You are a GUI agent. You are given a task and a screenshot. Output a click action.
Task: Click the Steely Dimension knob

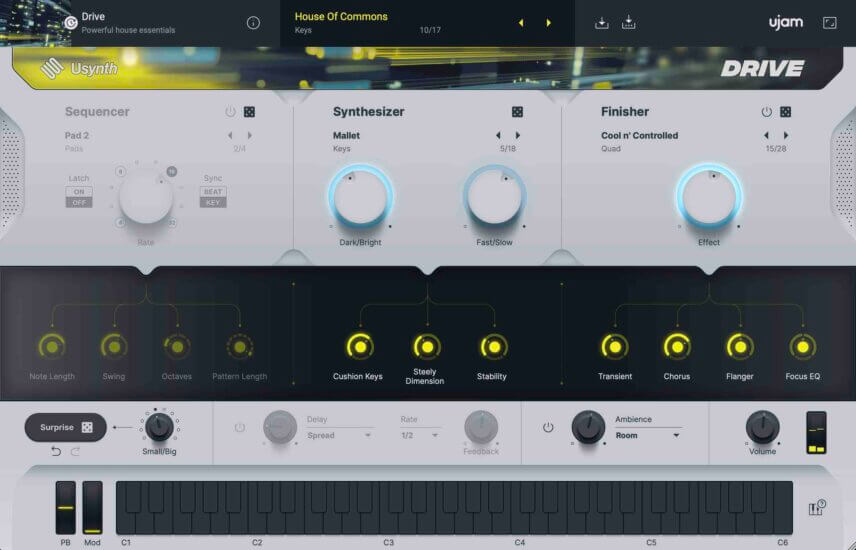(427, 347)
